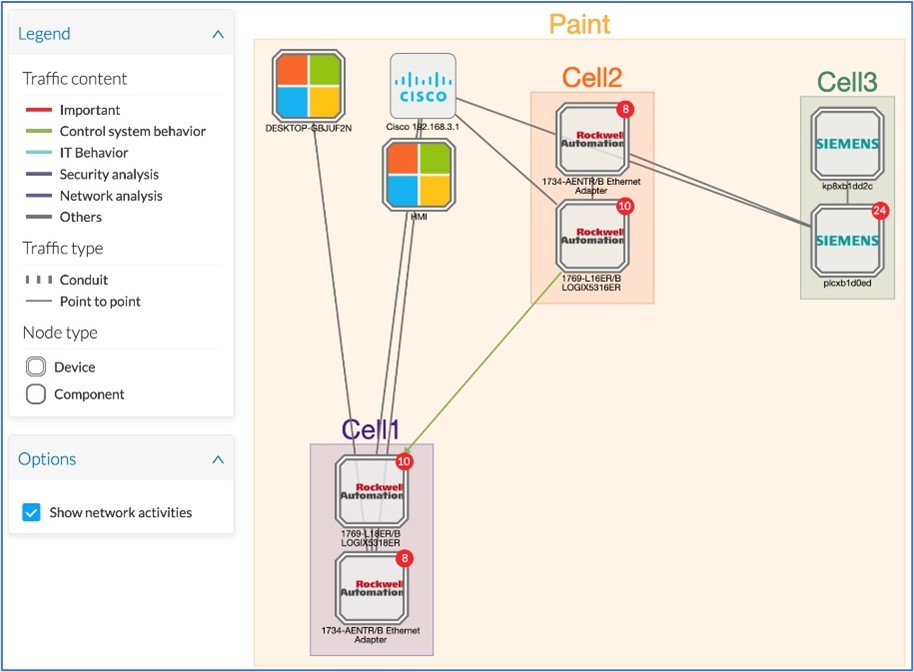Click the Cell1 group title

click(371, 430)
